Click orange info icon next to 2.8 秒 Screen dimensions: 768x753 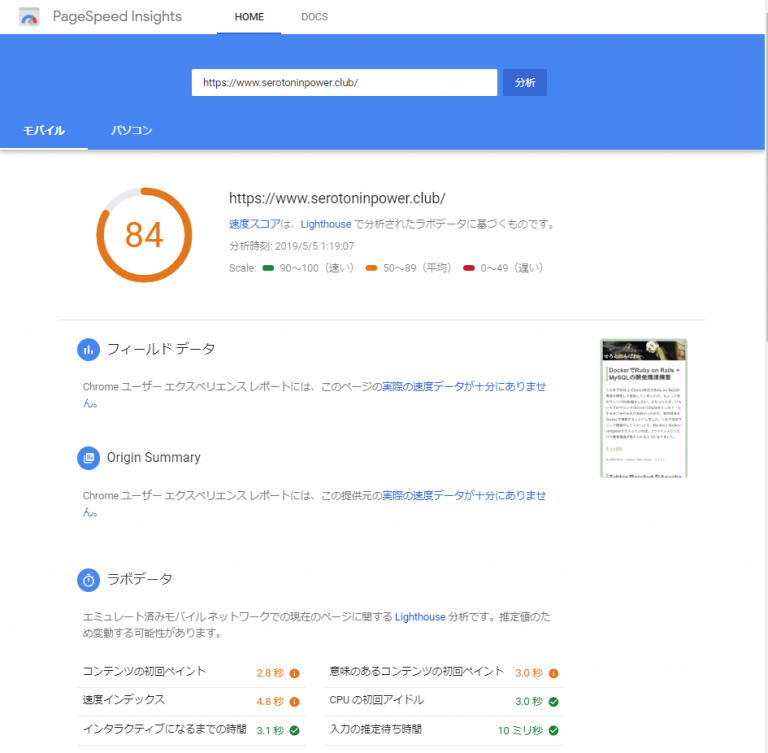[x=294, y=673]
